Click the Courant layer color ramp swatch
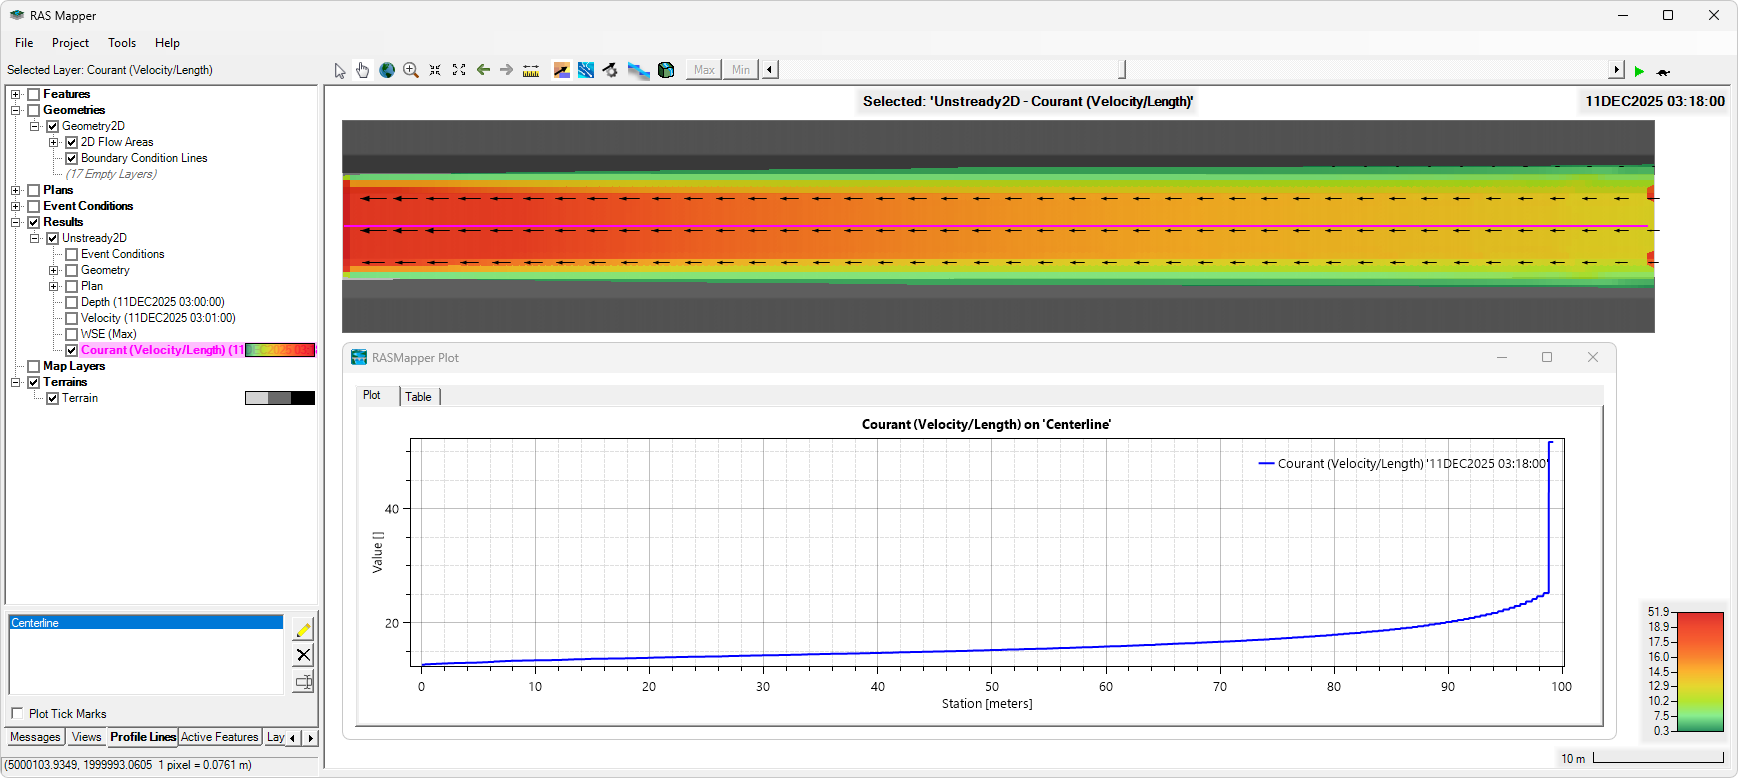1738x778 pixels. click(x=280, y=350)
